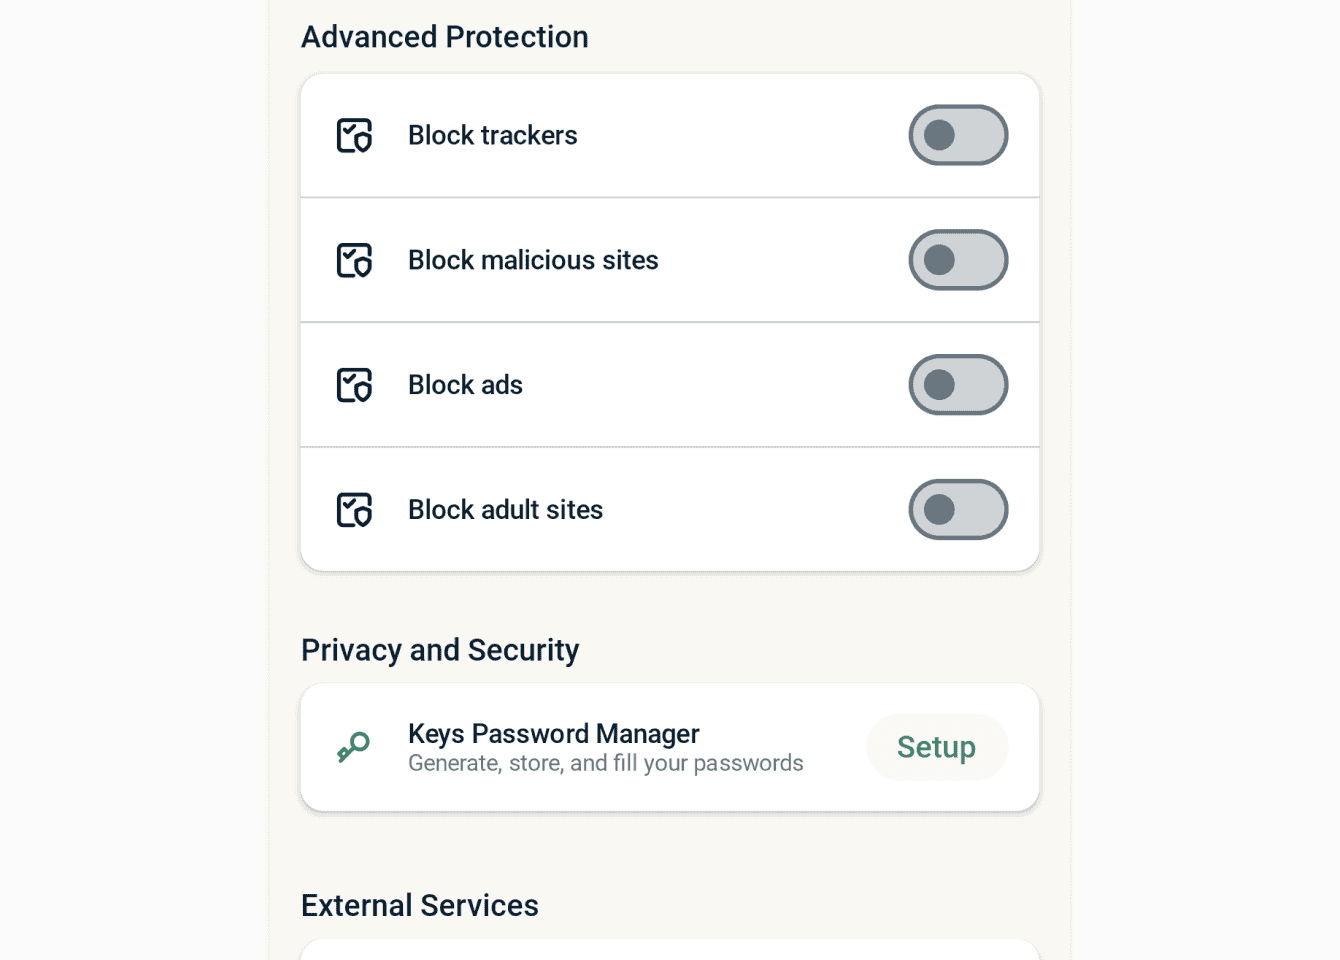This screenshot has height=960, width=1340.
Task: Toggle the Block ads switch
Action: click(957, 385)
